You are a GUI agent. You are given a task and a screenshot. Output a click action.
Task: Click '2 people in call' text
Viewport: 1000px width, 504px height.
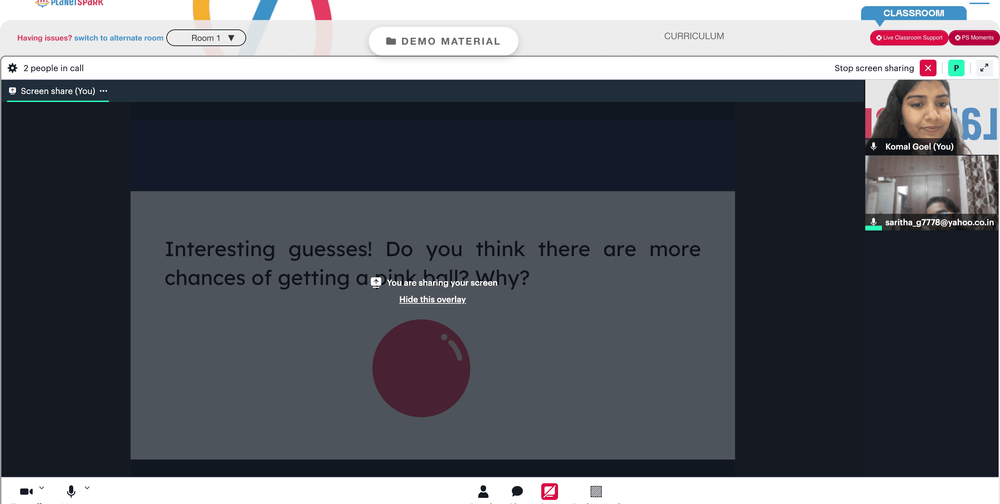(54, 68)
